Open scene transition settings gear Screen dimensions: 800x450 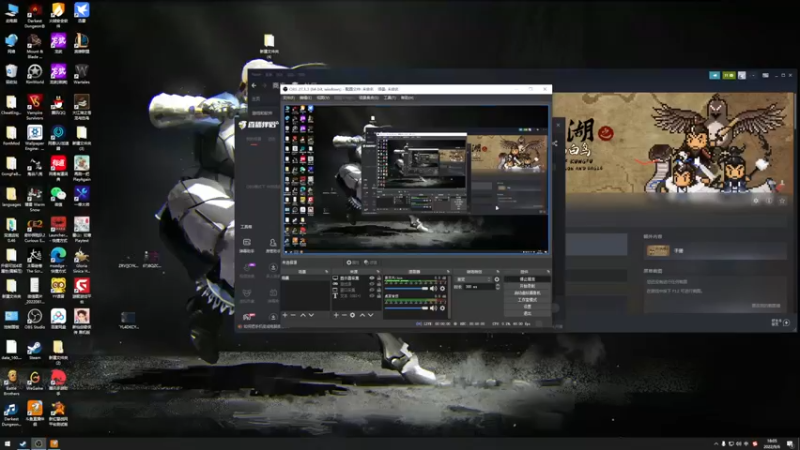coord(497,279)
